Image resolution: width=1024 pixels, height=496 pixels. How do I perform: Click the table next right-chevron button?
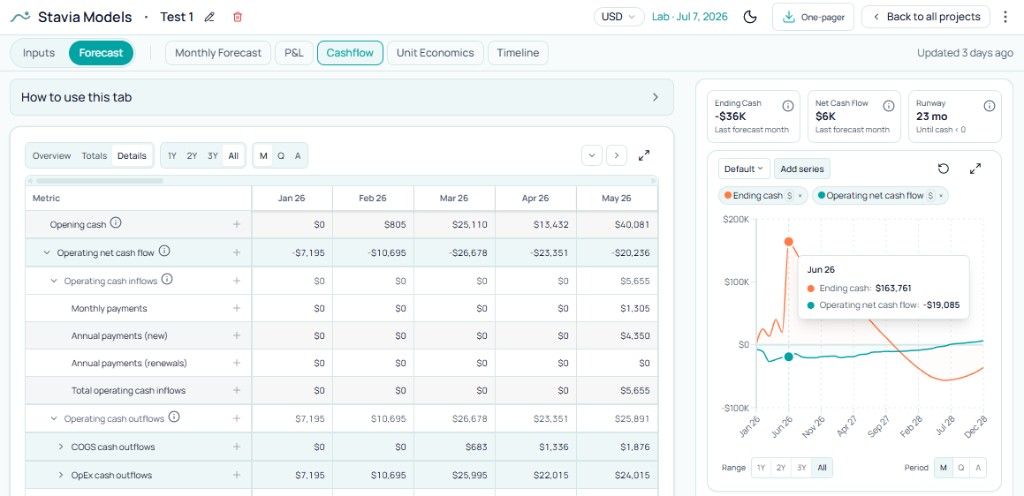click(616, 155)
